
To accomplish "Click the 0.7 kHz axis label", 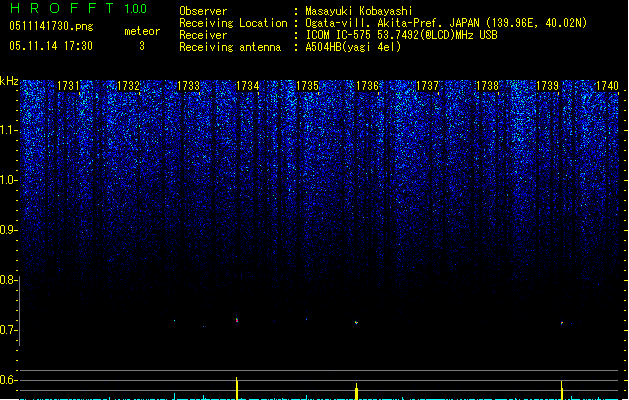I will click(9, 330).
